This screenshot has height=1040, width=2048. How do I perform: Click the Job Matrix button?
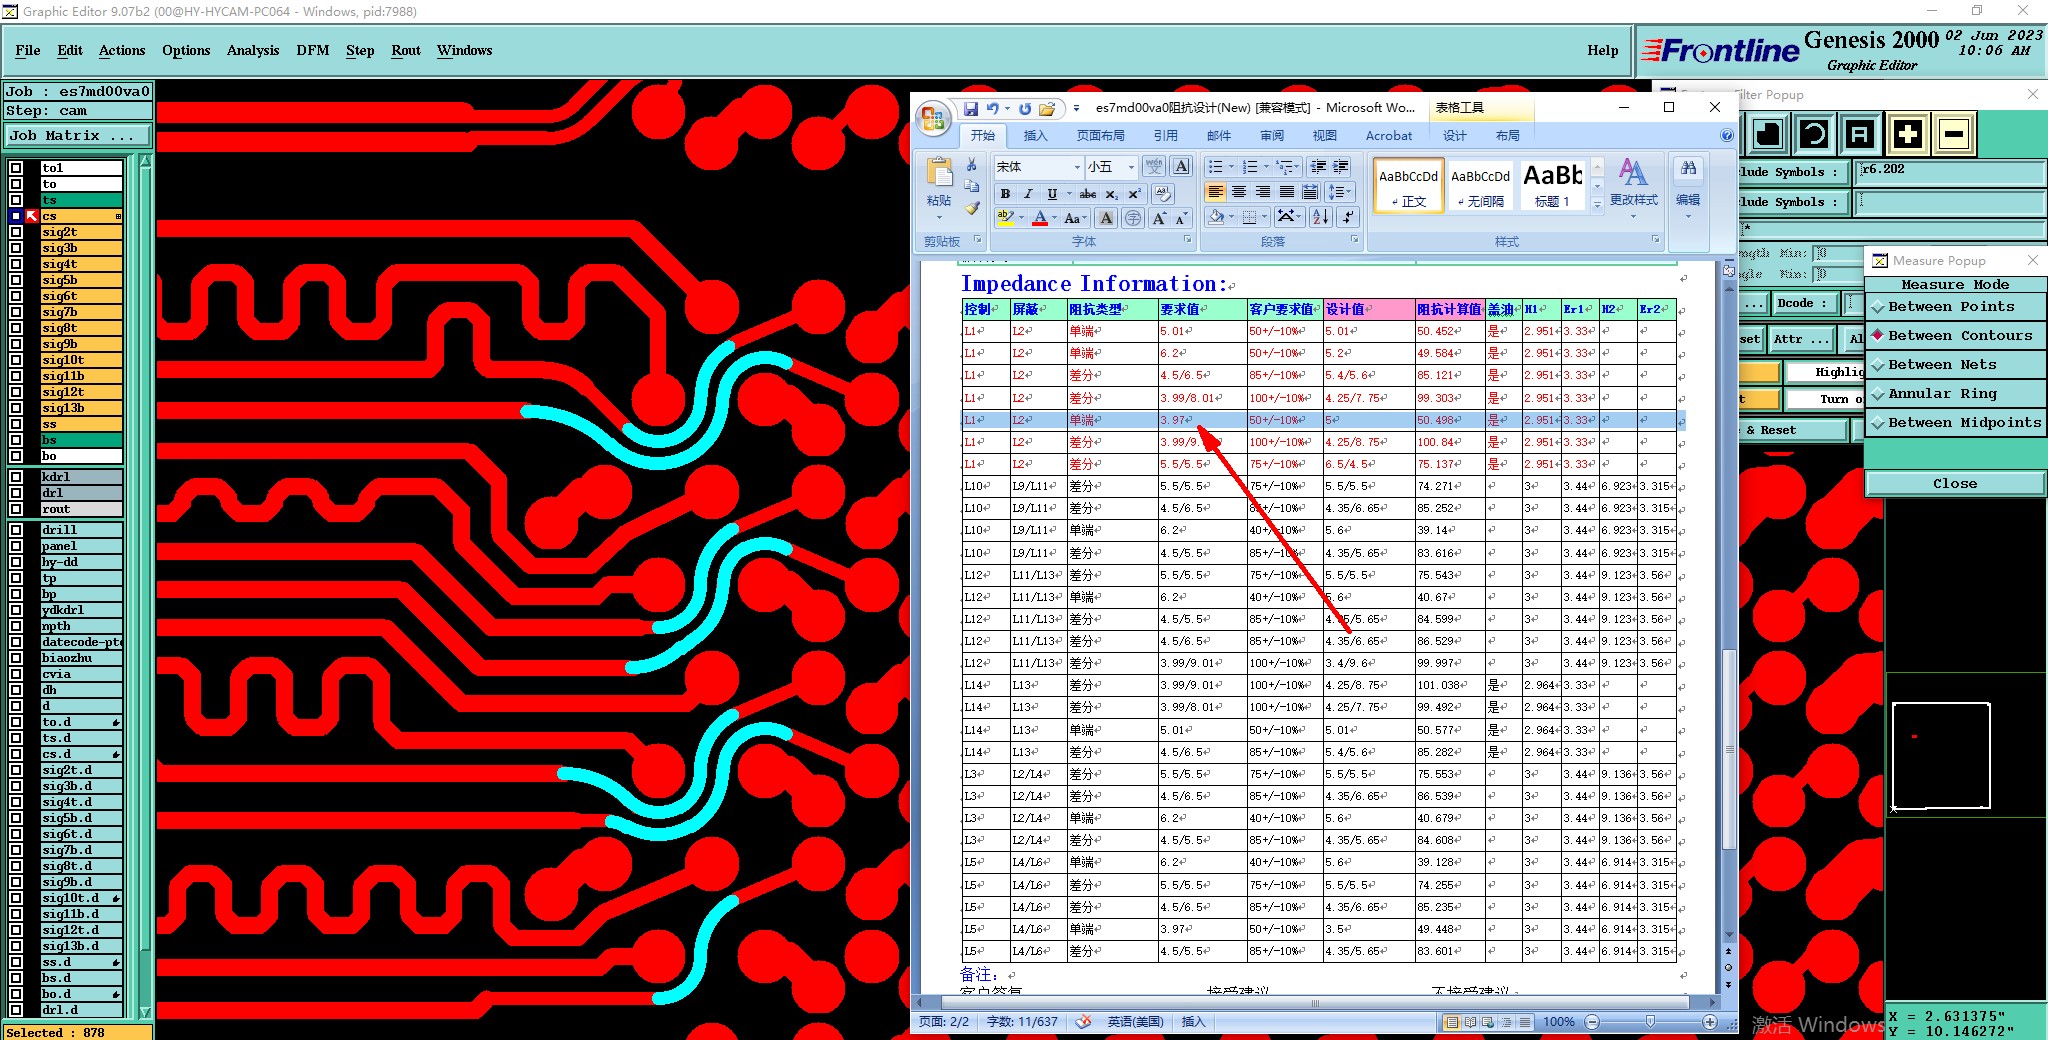tap(78, 136)
